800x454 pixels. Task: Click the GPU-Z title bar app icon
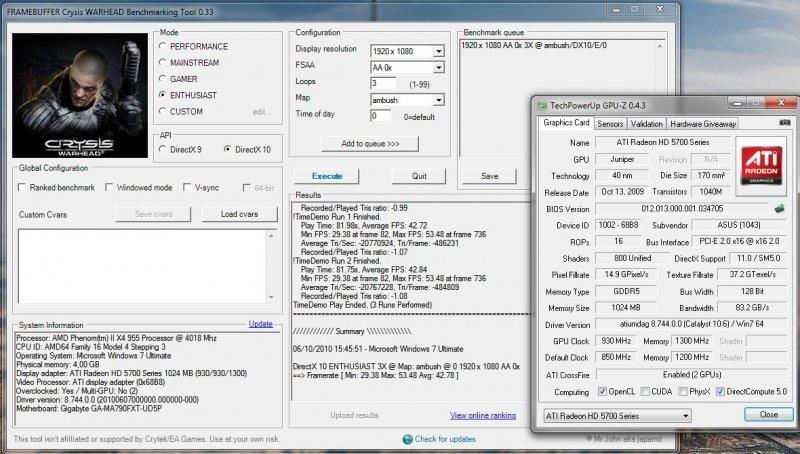pyautogui.click(x=541, y=105)
